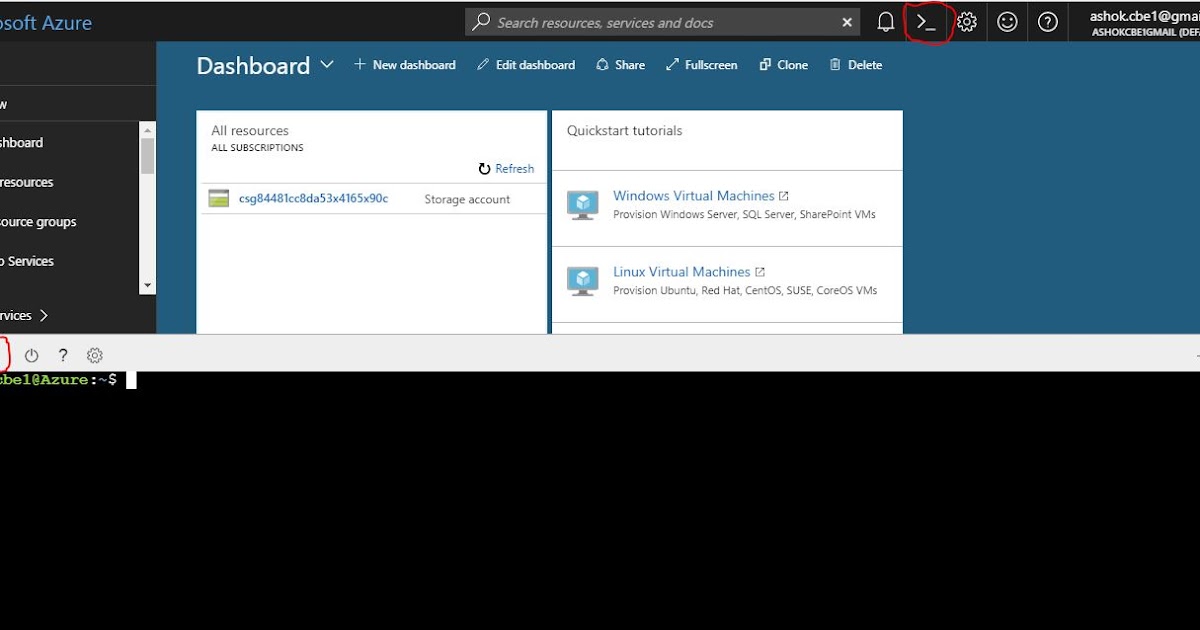Screen dimensions: 1200x630
Task: Expand the Services item in the sidebar
Action: pyautogui.click(x=30, y=315)
